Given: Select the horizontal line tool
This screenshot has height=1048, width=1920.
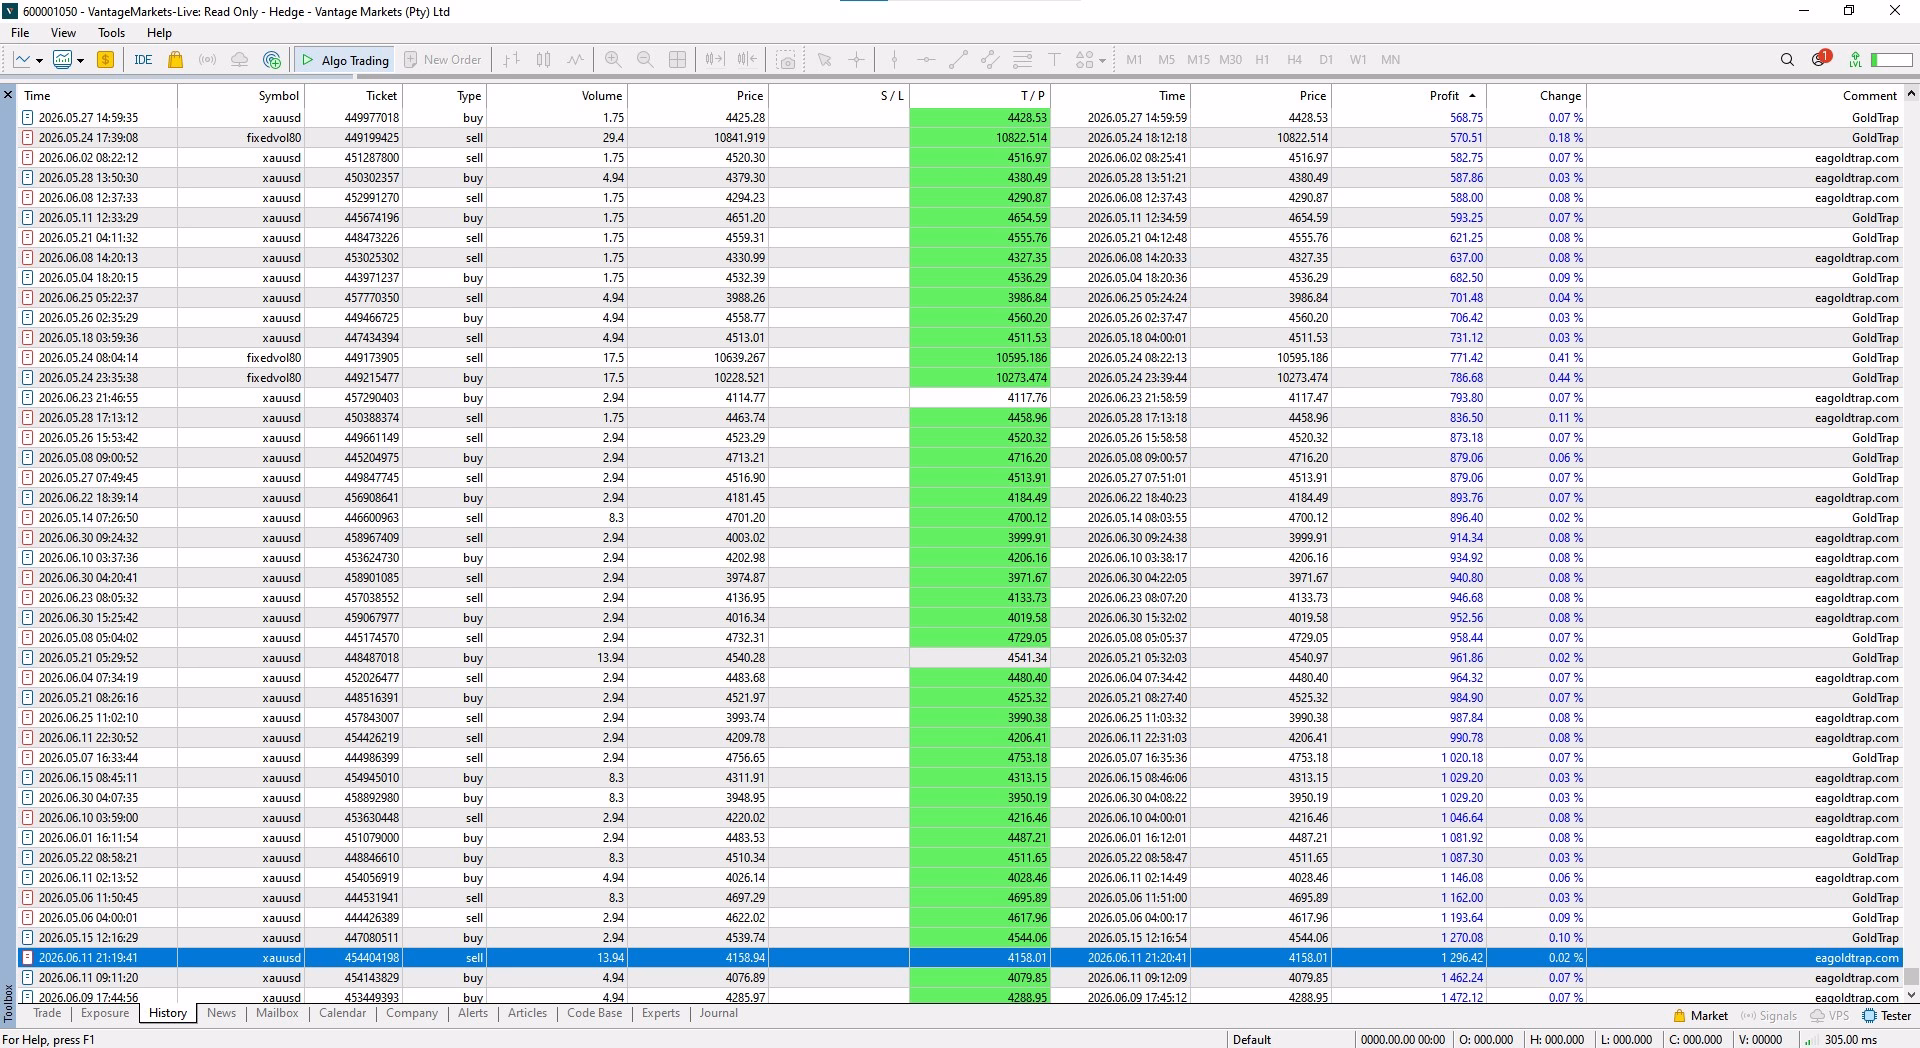Looking at the screenshot, I should coord(926,60).
